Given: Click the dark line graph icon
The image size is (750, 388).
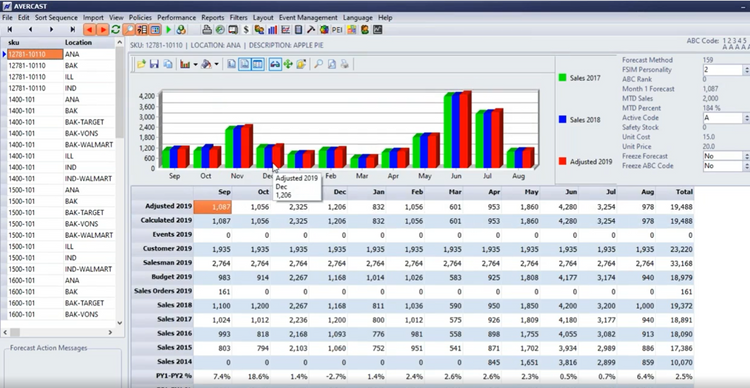Looking at the screenshot, I should [x=378, y=30].
